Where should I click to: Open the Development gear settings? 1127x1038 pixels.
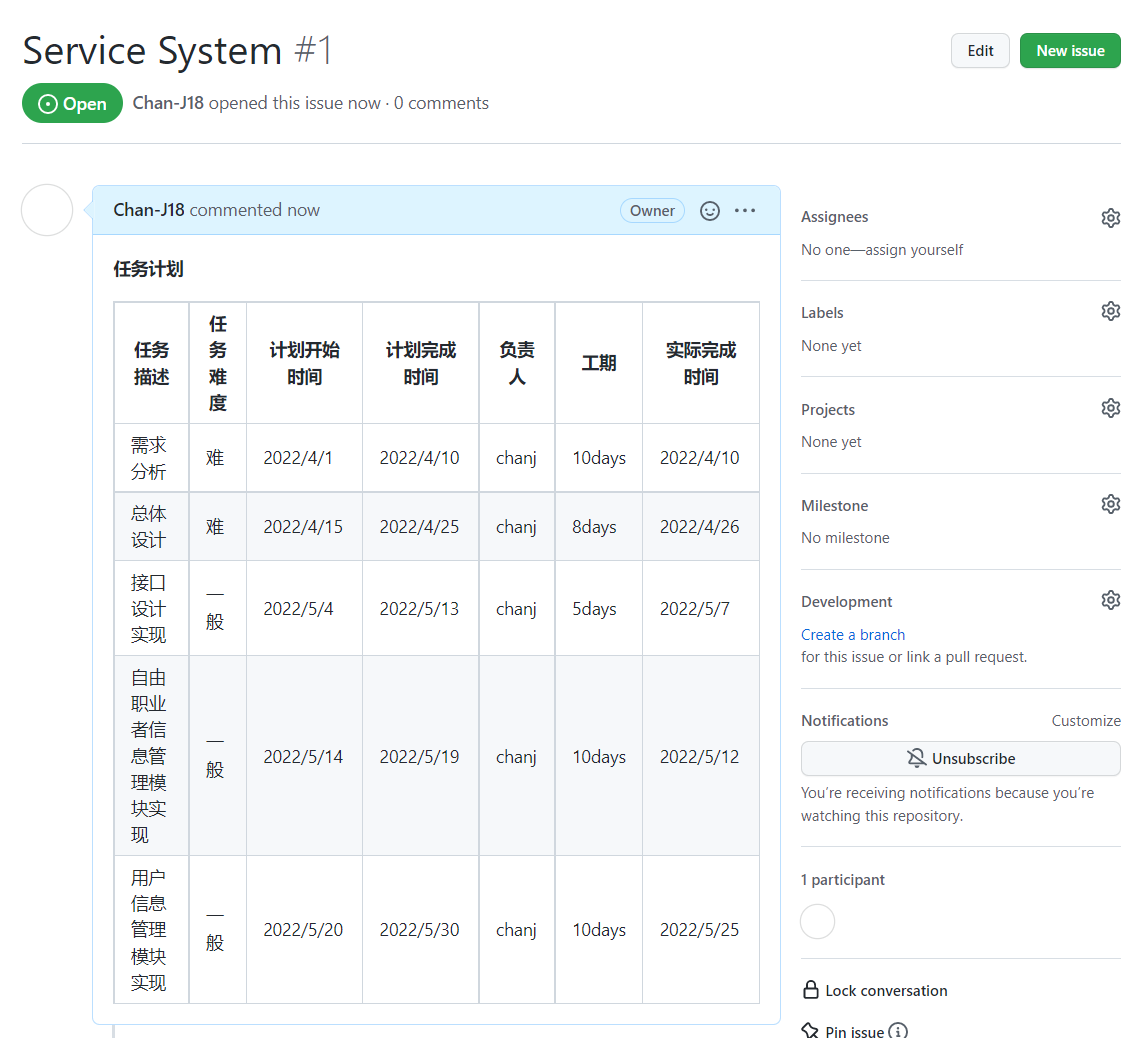[x=1110, y=600]
